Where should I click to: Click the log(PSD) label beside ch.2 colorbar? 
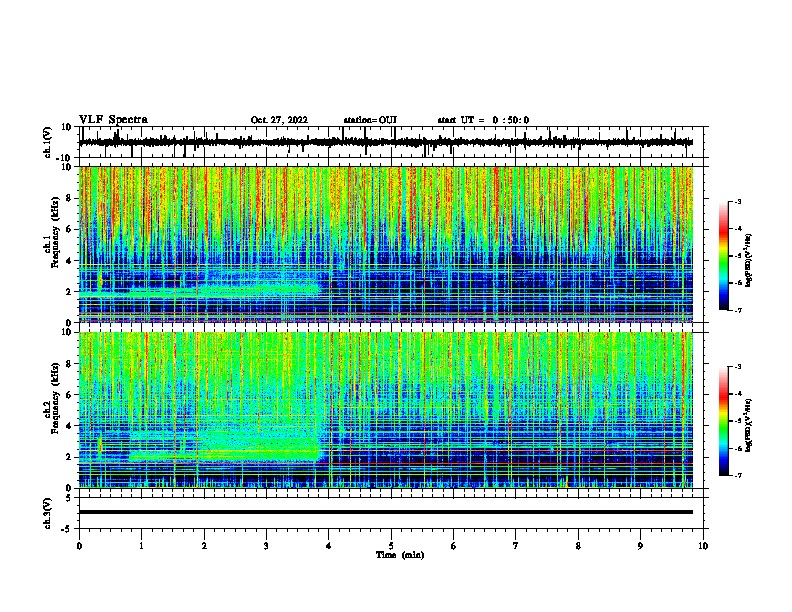point(748,425)
